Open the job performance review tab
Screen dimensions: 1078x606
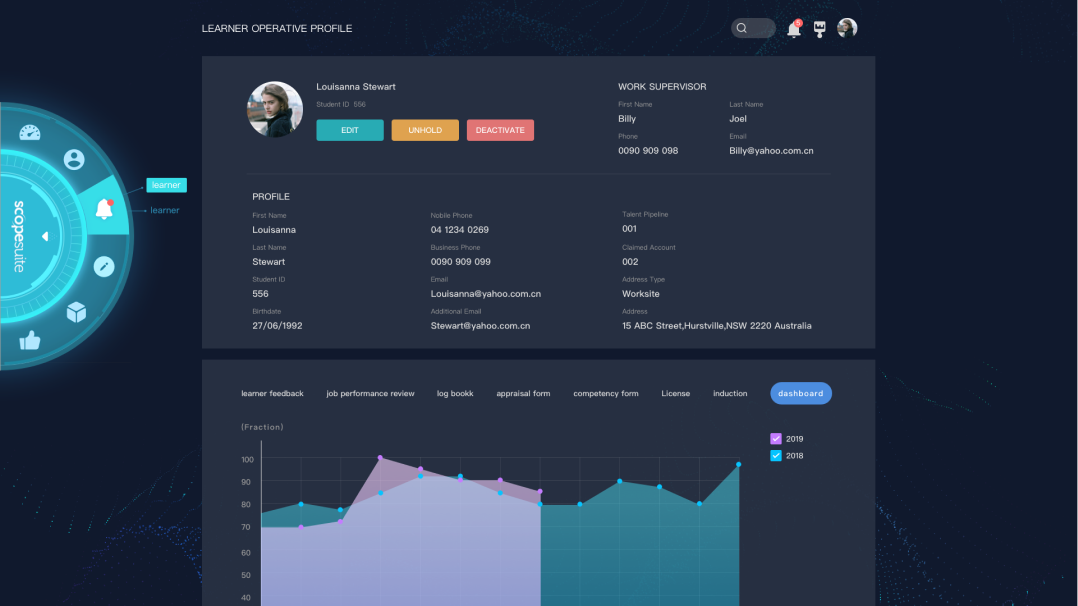point(370,394)
